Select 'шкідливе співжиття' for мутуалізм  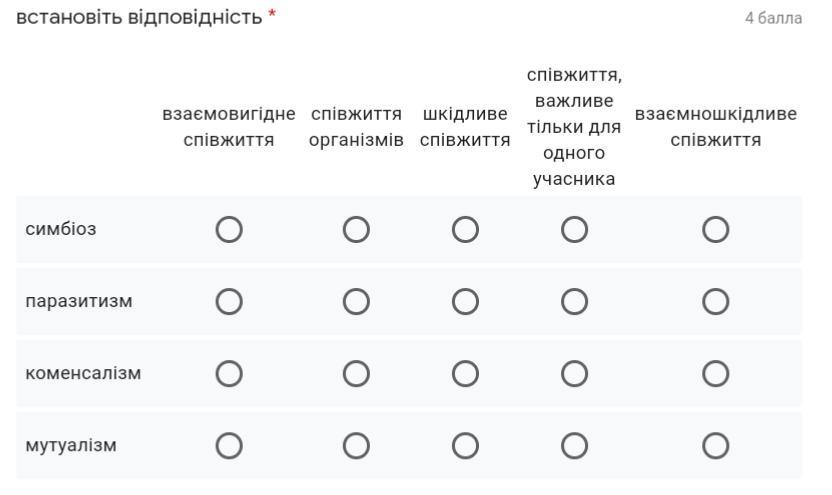pyautogui.click(x=465, y=446)
